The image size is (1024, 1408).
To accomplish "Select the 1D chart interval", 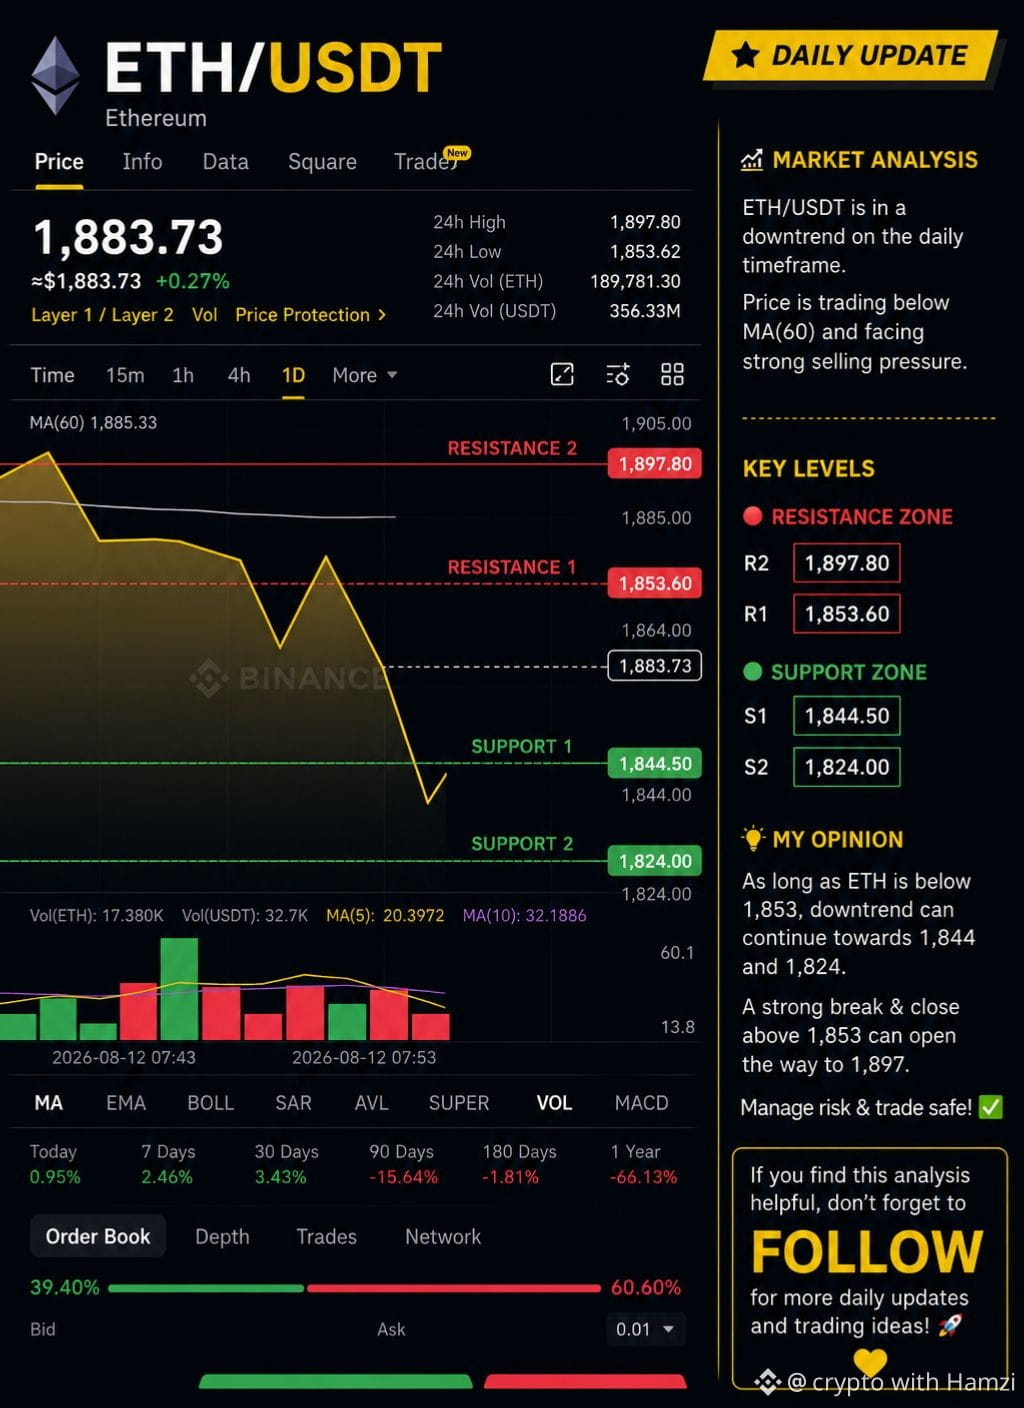I will tap(293, 375).
